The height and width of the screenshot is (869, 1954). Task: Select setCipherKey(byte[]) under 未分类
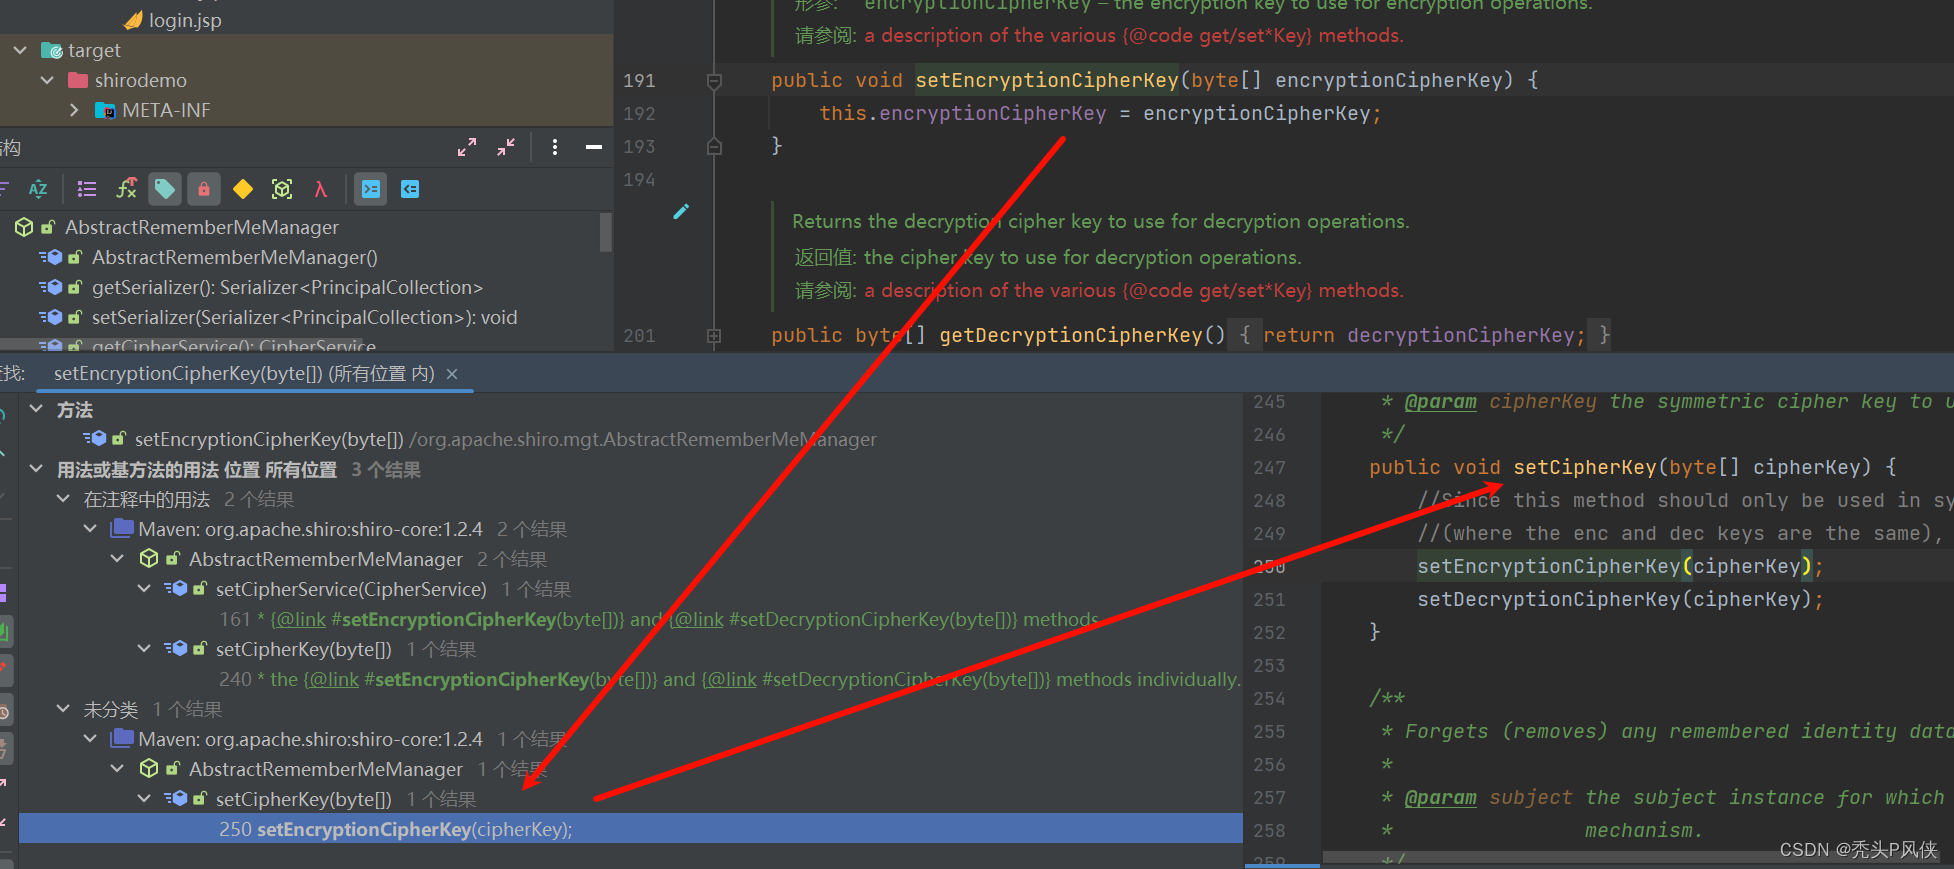point(303,799)
